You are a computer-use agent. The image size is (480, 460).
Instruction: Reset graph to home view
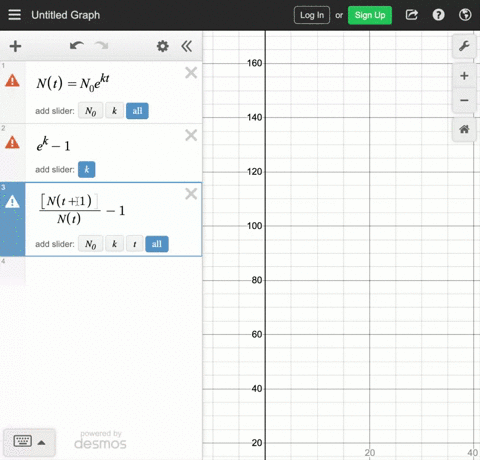point(464,129)
